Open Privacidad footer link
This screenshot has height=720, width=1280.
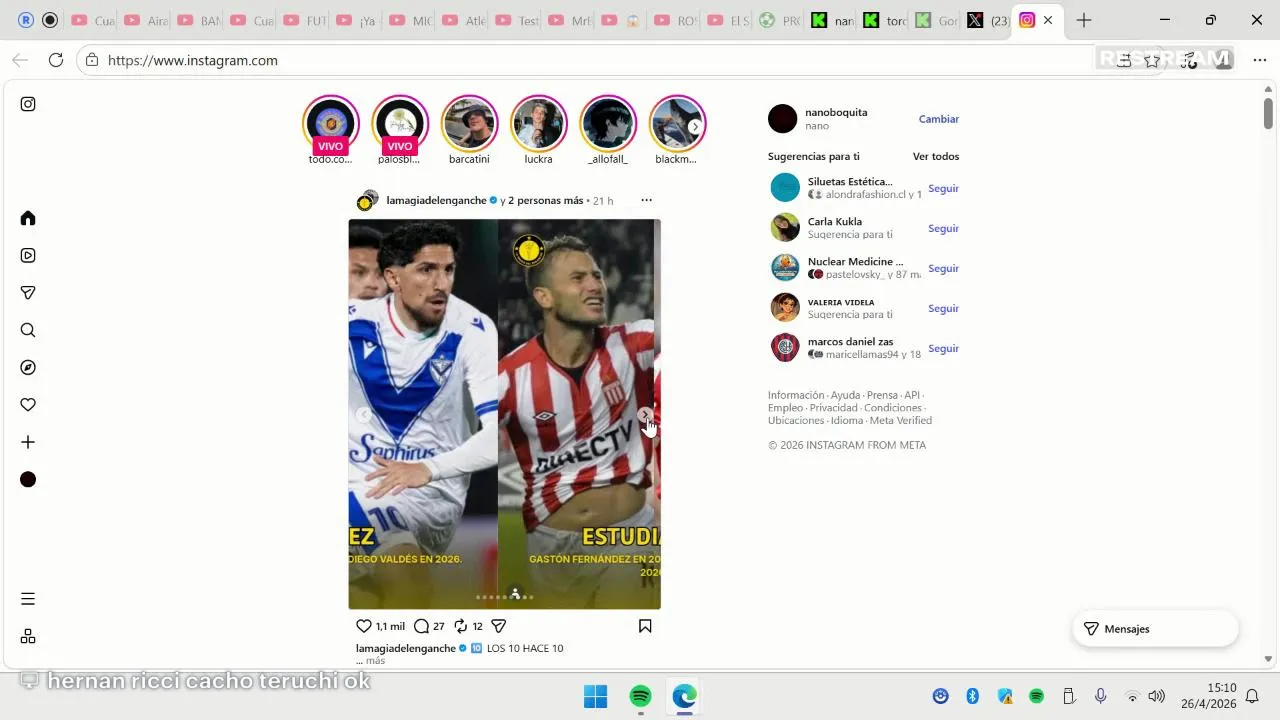point(834,408)
